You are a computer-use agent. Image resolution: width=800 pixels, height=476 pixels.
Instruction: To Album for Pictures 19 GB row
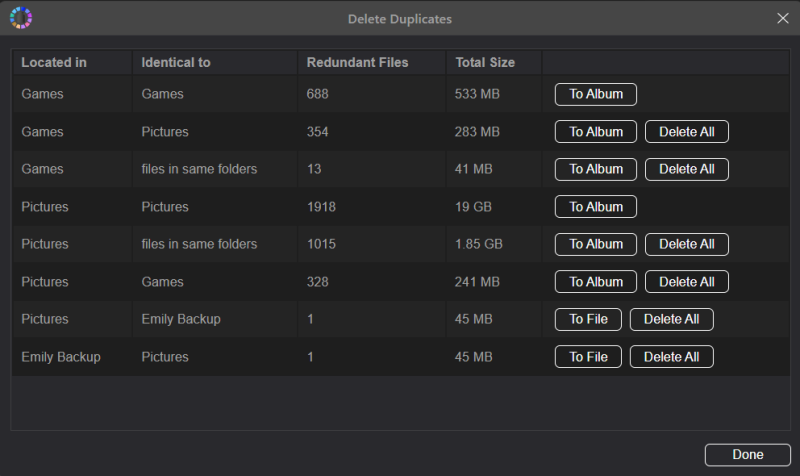click(595, 207)
